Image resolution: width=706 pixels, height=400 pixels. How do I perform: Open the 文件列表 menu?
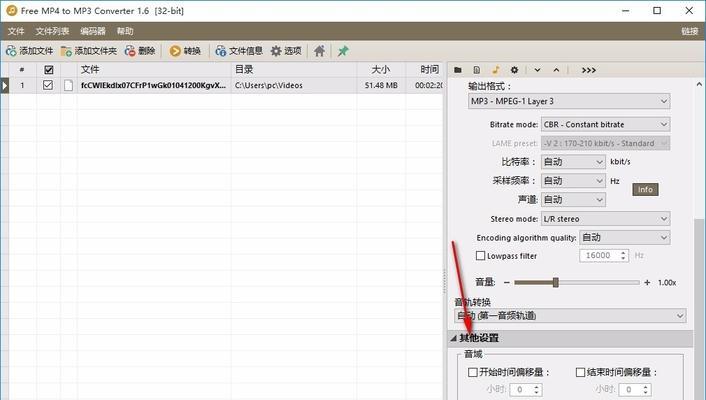(x=52, y=31)
